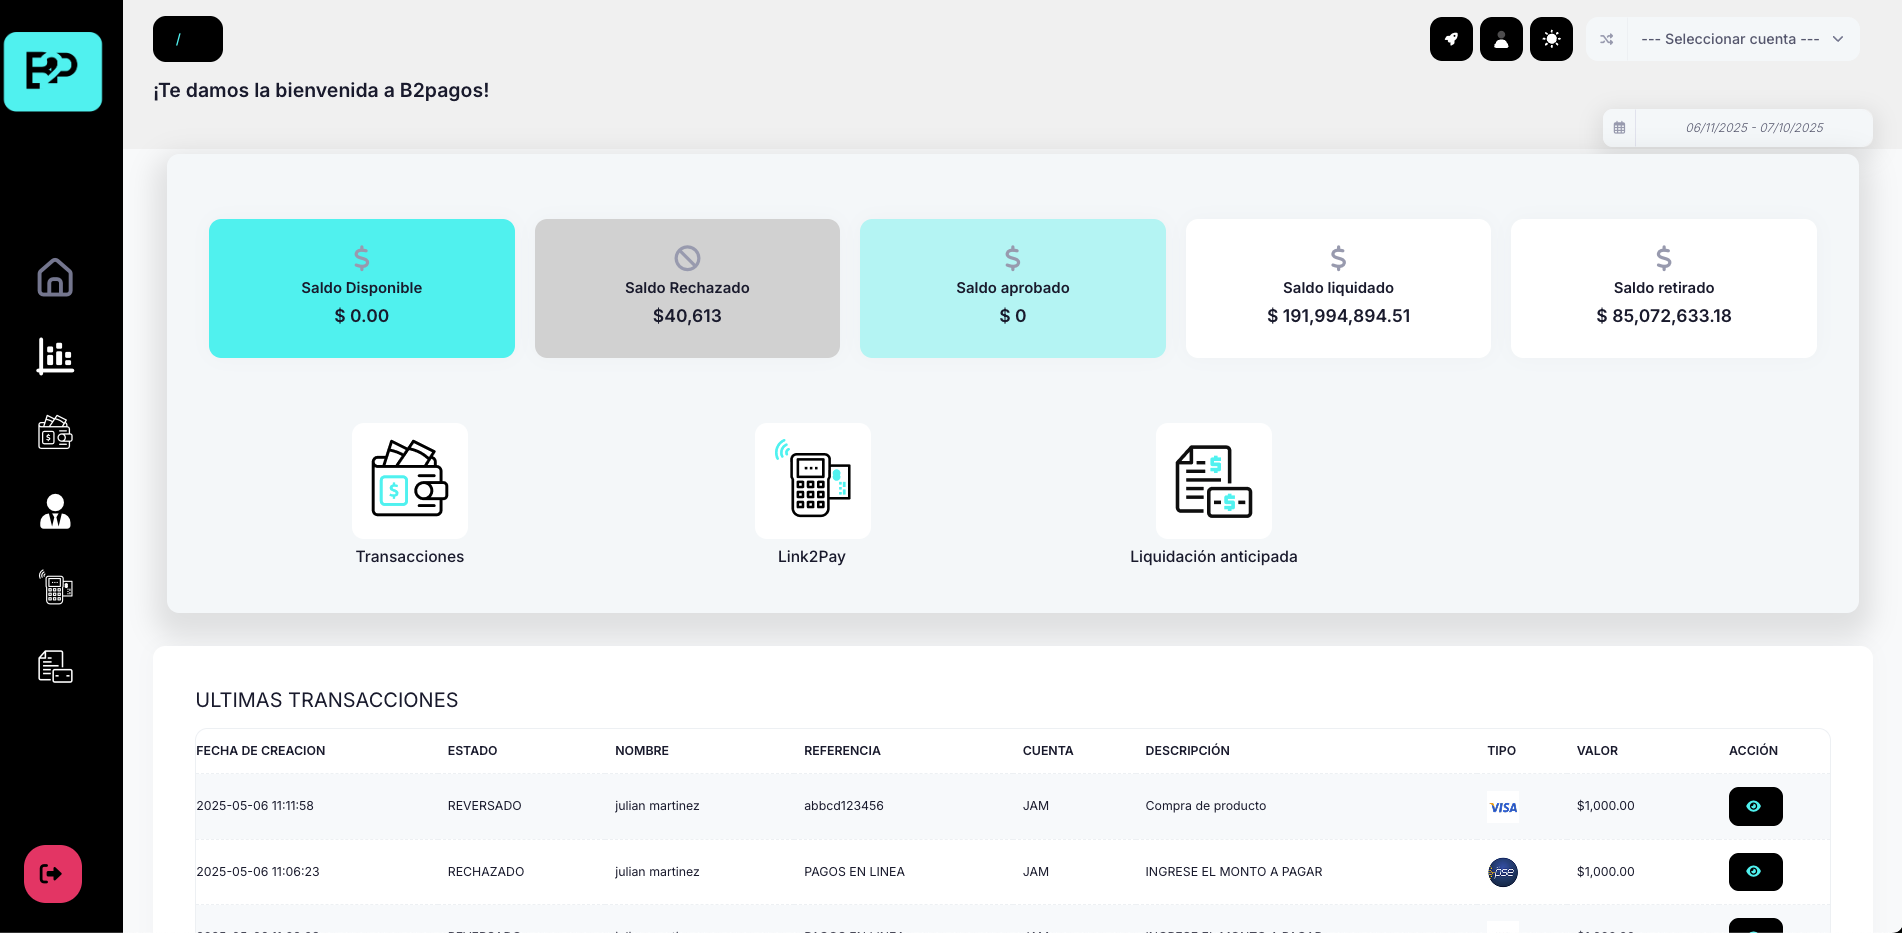Click the prohibited icon on Saldo Rechazado
Viewport: 1902px width, 933px height.
tap(687, 258)
